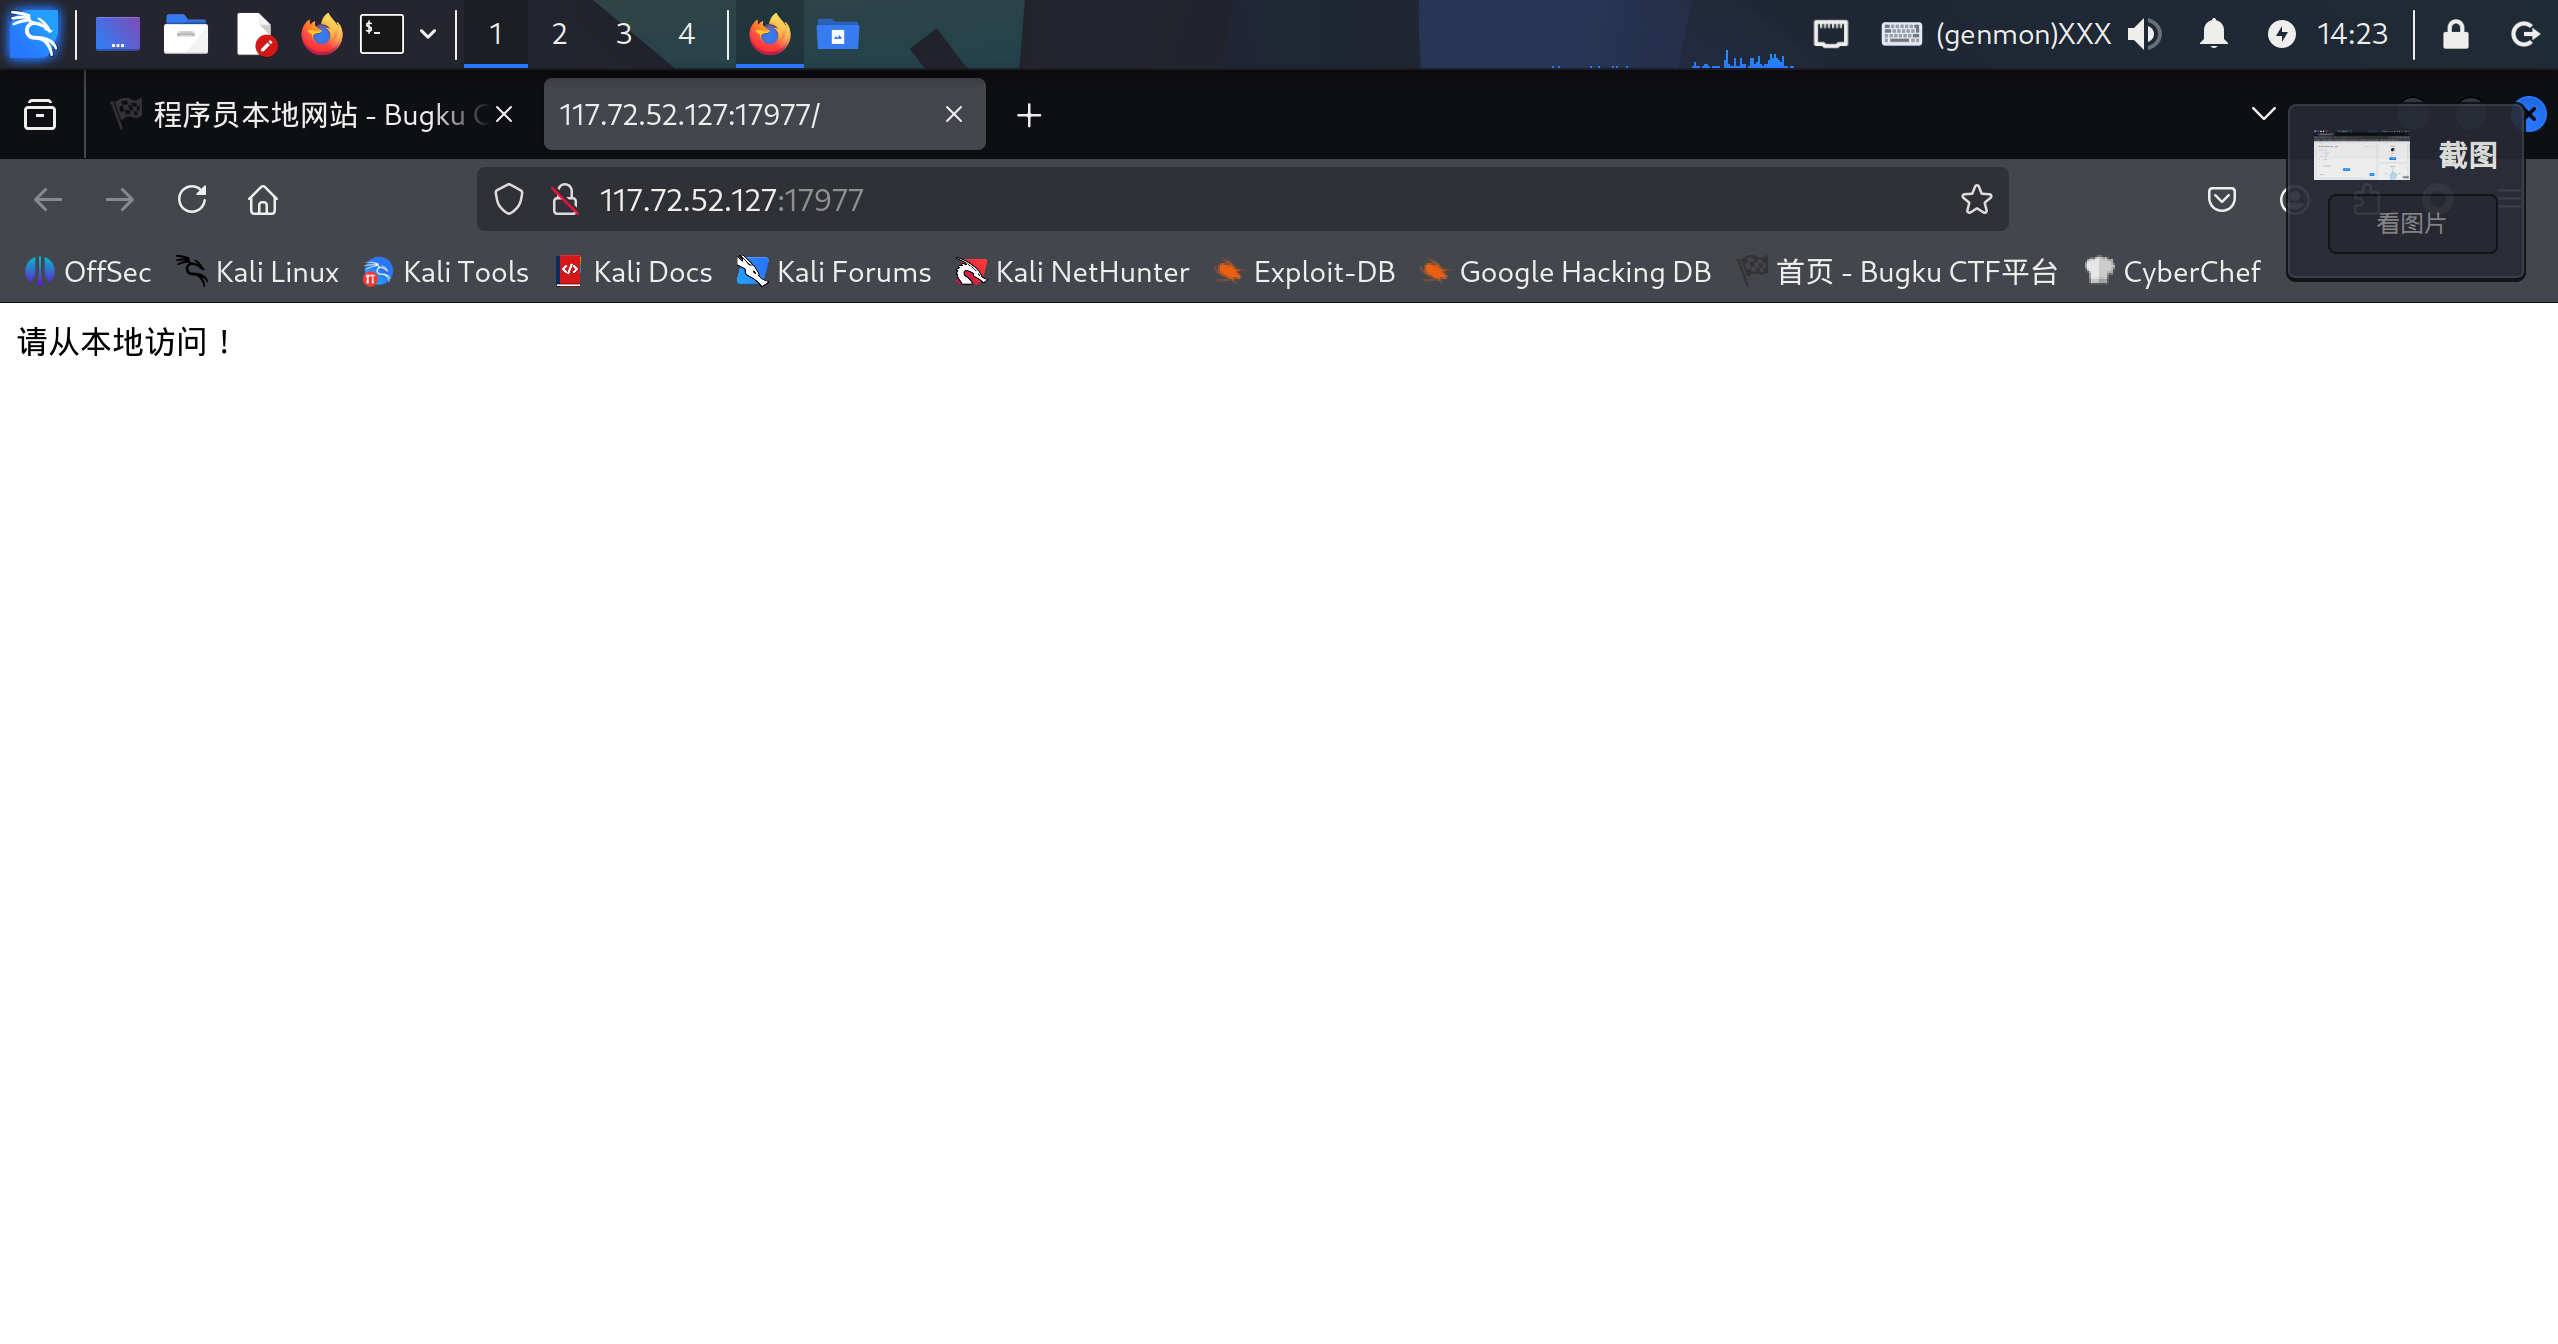Image resolution: width=2558 pixels, height=1344 pixels.
Task: List all tabs dropdown chevron
Action: point(2263,114)
